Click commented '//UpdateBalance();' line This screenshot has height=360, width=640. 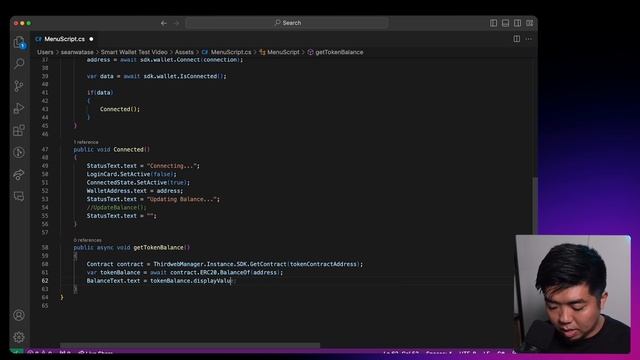click(116, 207)
